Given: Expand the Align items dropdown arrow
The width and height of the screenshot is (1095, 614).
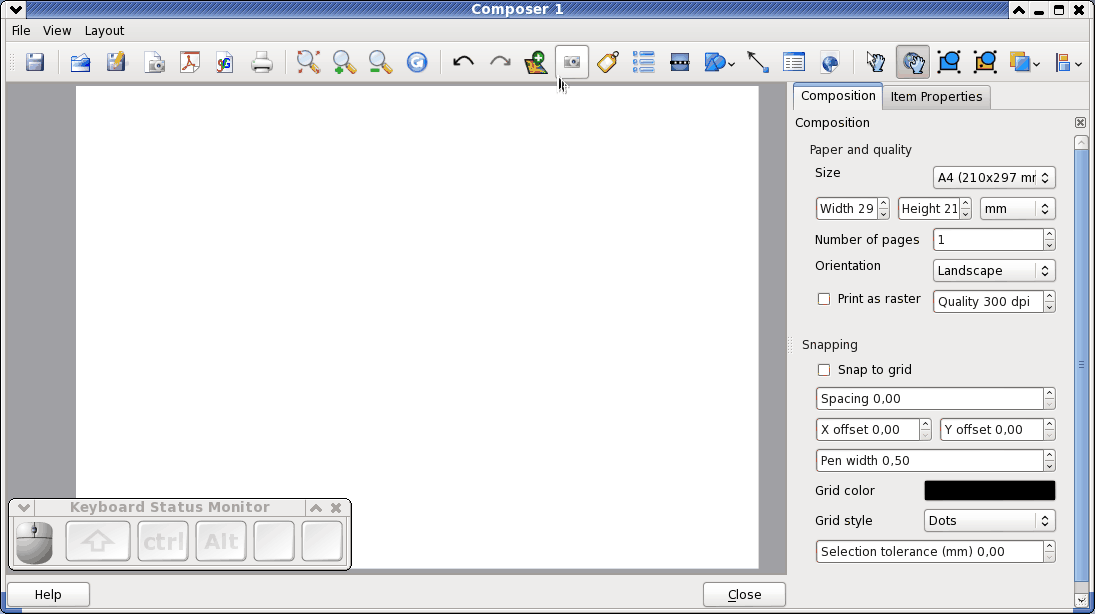Looking at the screenshot, I should [1079, 64].
